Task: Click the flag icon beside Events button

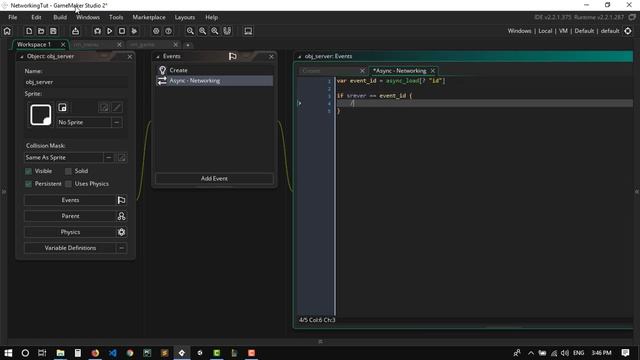Action: coord(121,200)
